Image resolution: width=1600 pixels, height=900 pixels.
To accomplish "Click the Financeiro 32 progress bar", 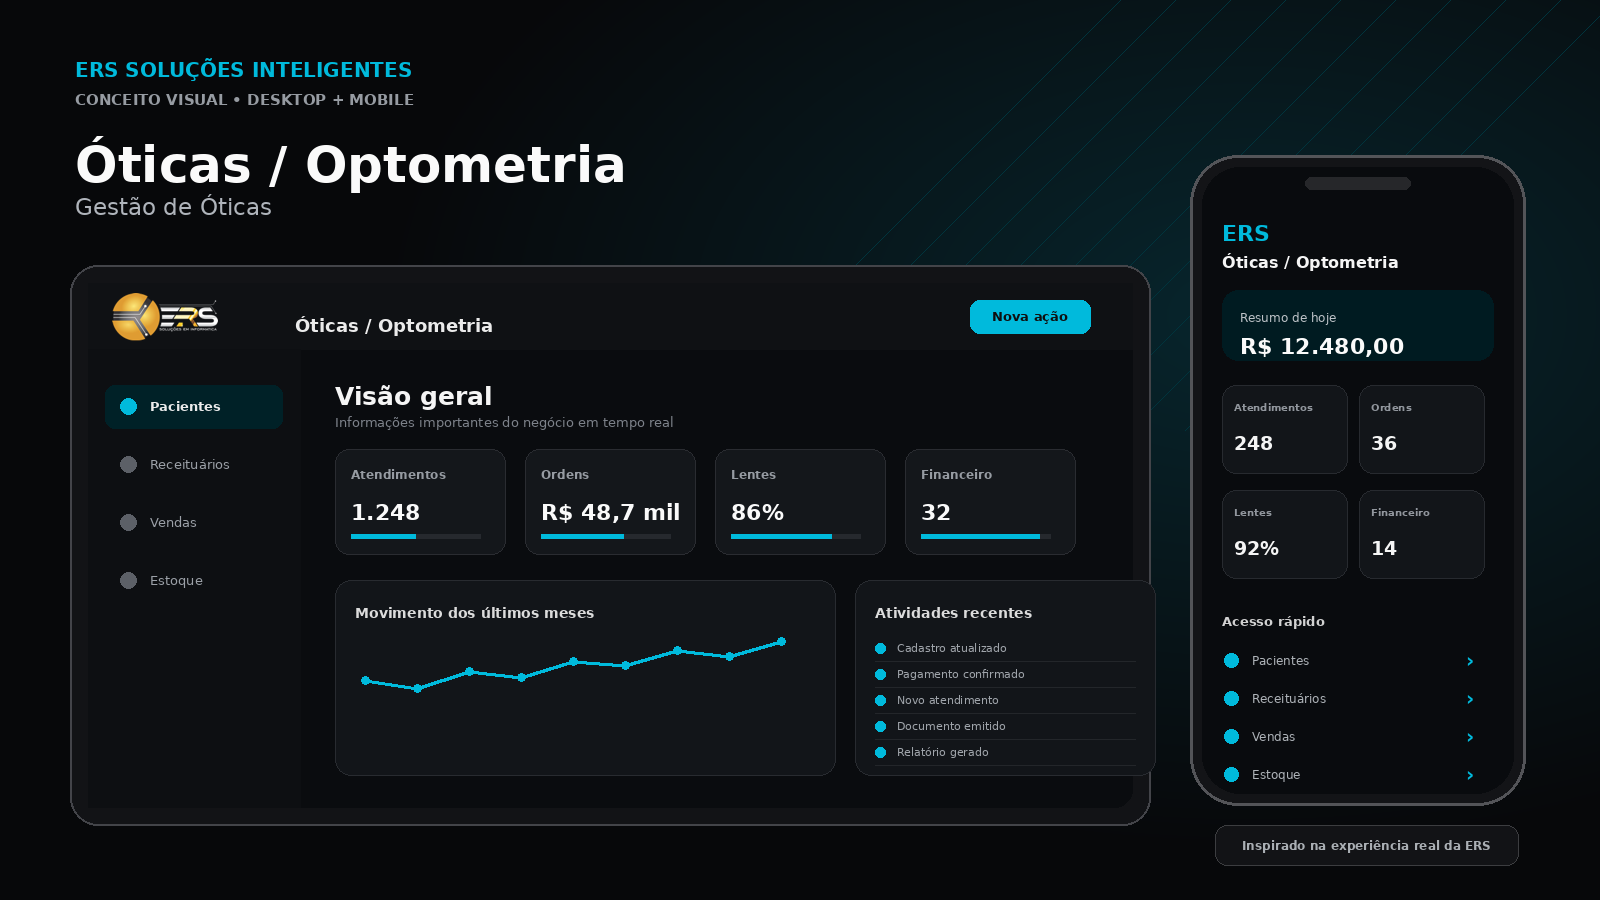I will (x=986, y=537).
